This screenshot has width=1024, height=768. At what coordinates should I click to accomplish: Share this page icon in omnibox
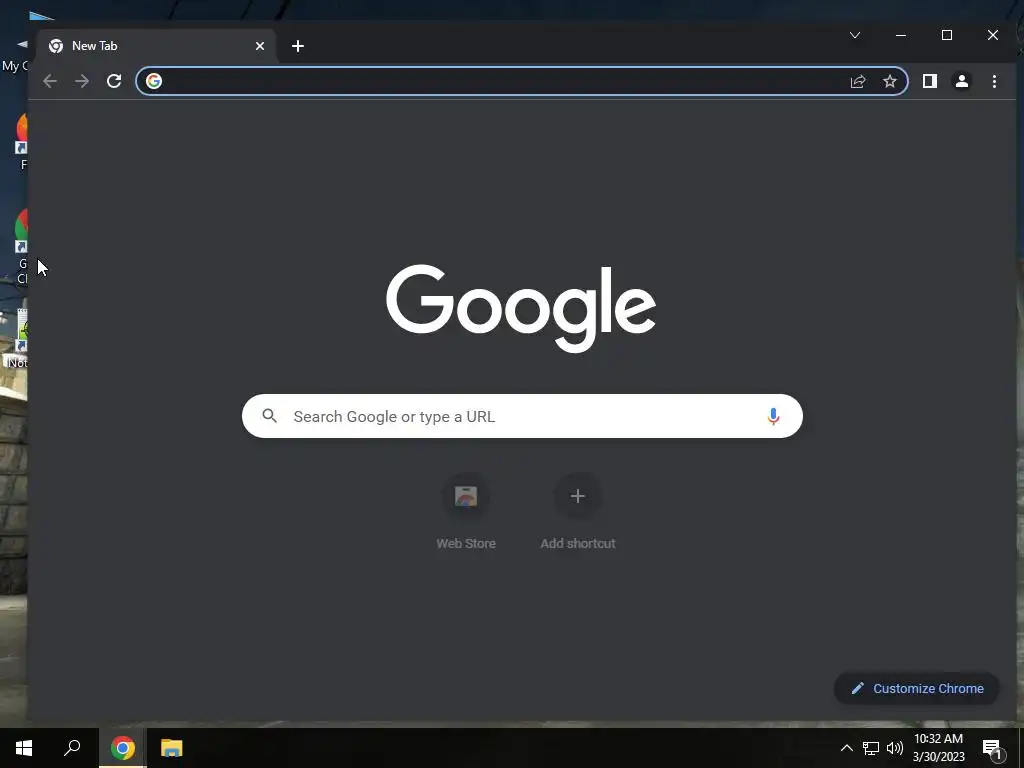(858, 81)
